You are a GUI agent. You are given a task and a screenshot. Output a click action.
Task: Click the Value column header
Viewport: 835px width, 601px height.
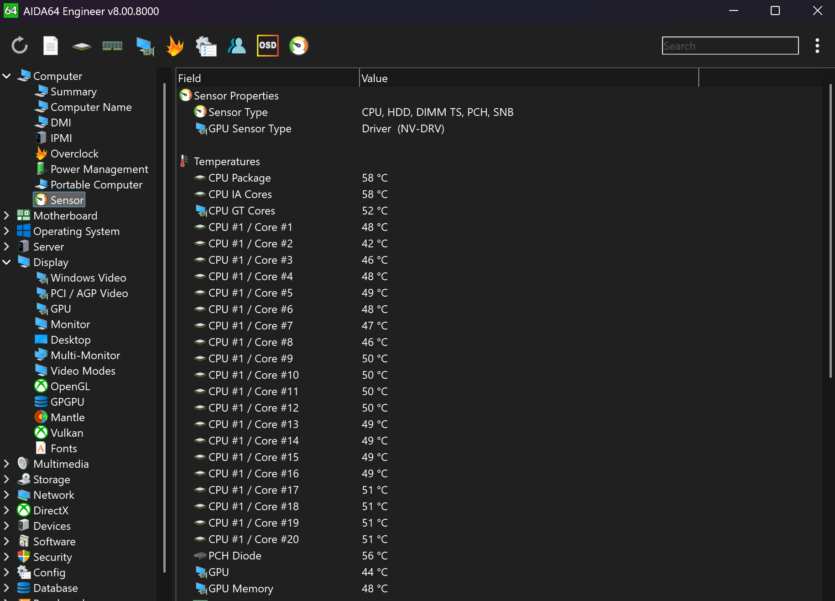pos(529,78)
